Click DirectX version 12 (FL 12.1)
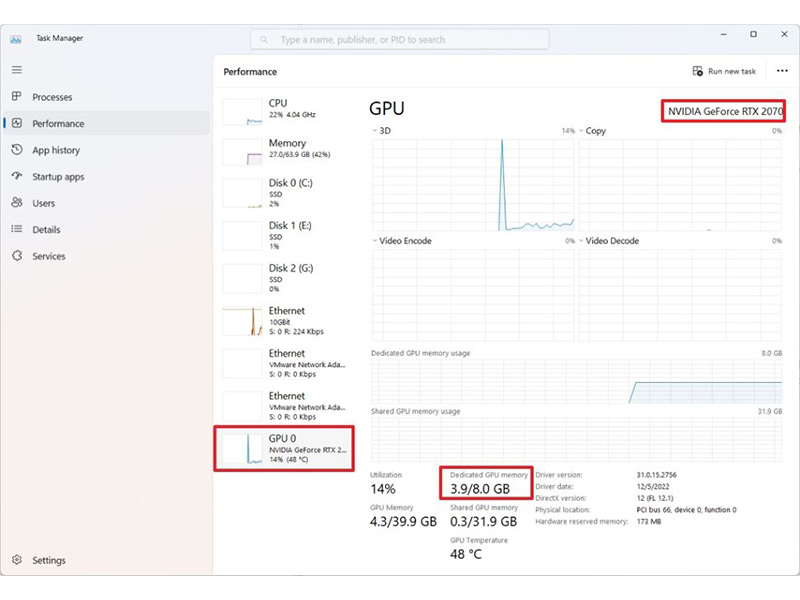This screenshot has height=600, width=800. coord(655,498)
